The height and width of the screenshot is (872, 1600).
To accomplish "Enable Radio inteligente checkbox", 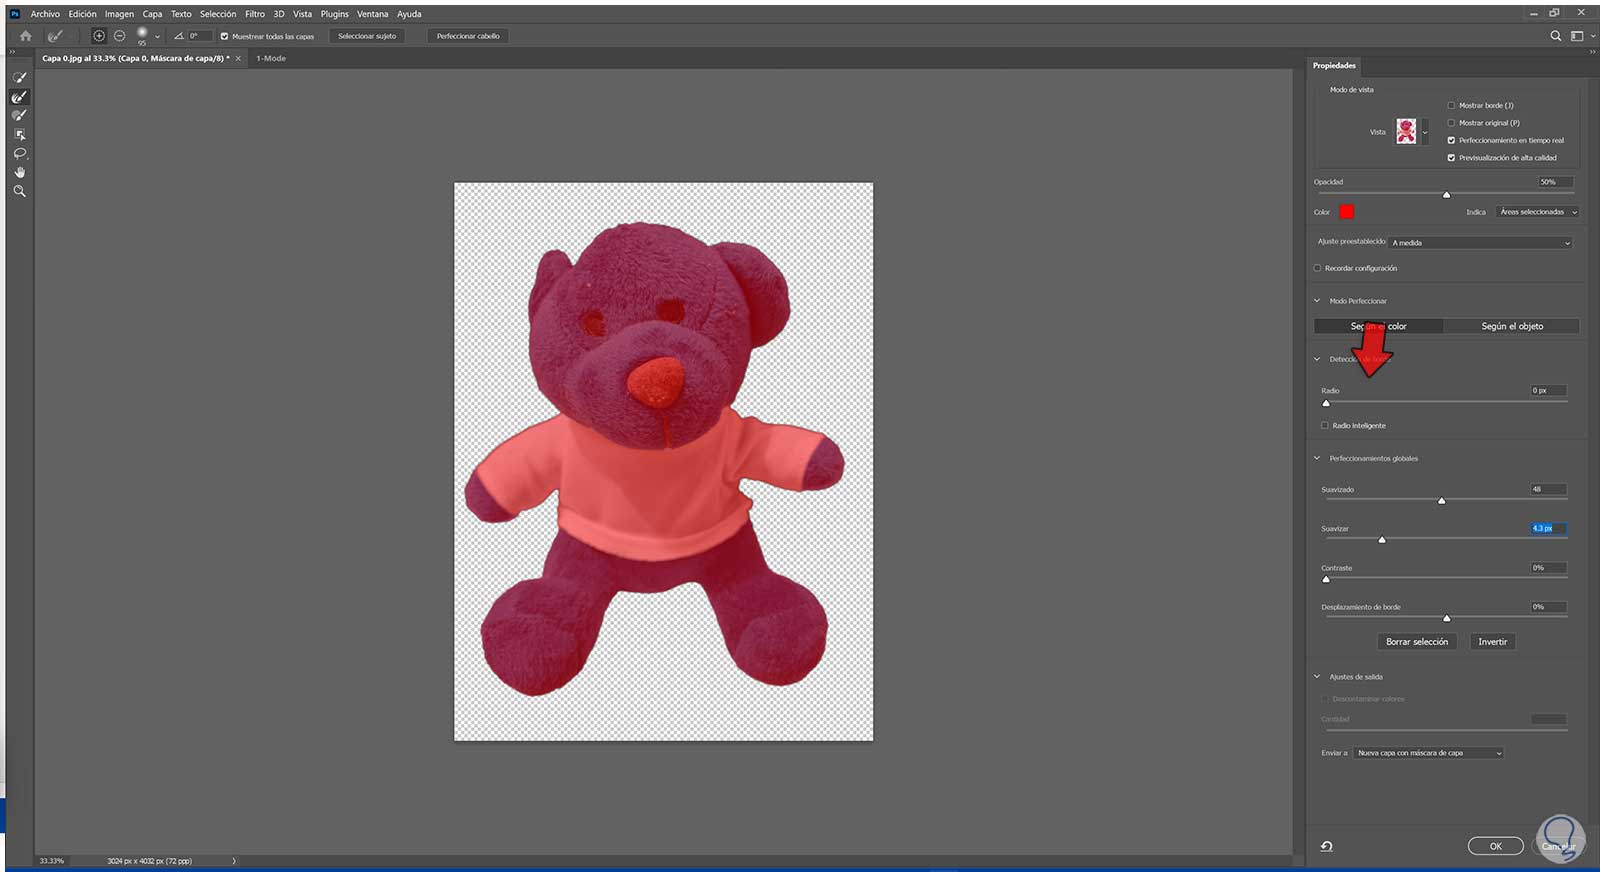I will point(1325,425).
